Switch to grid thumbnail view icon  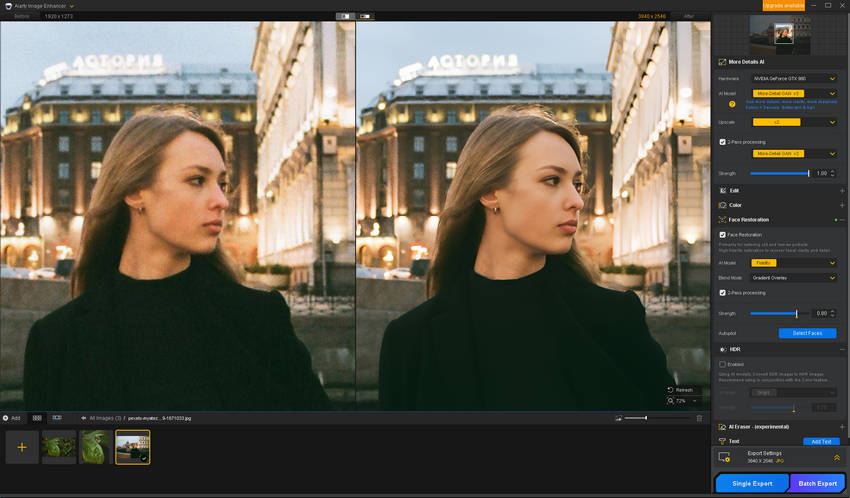coord(37,418)
